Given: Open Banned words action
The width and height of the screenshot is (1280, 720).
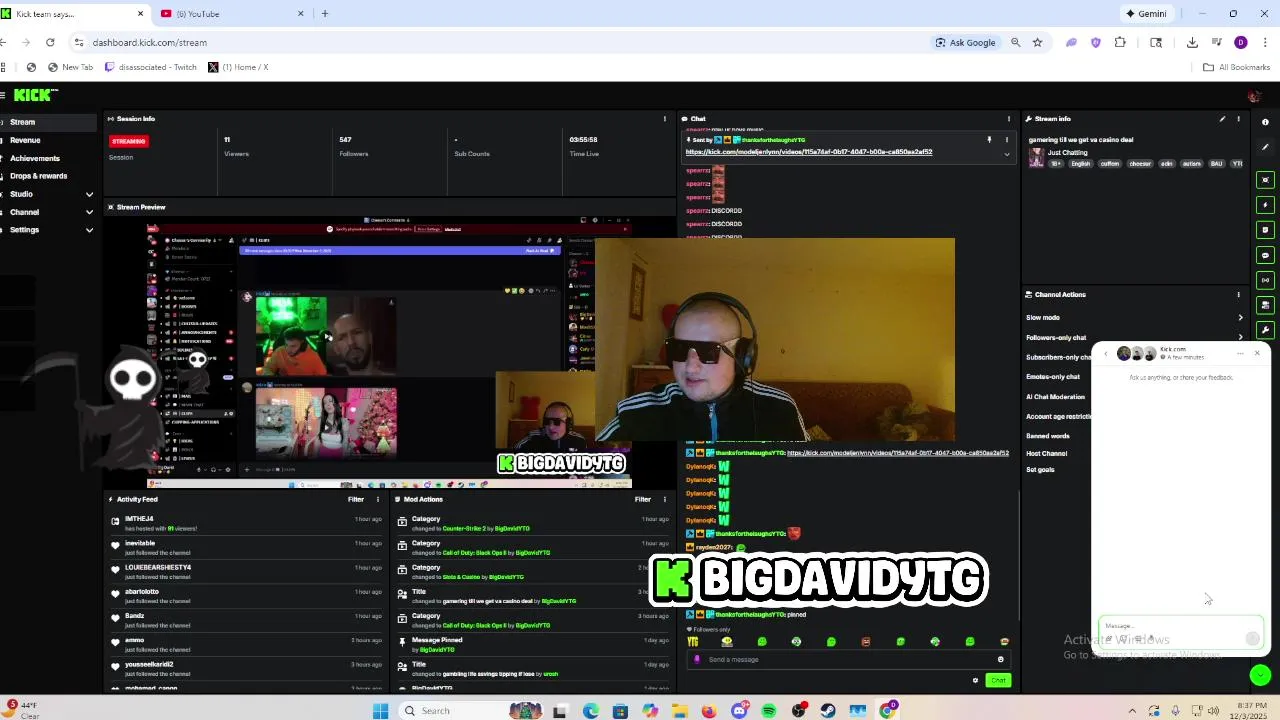Looking at the screenshot, I should (1048, 436).
